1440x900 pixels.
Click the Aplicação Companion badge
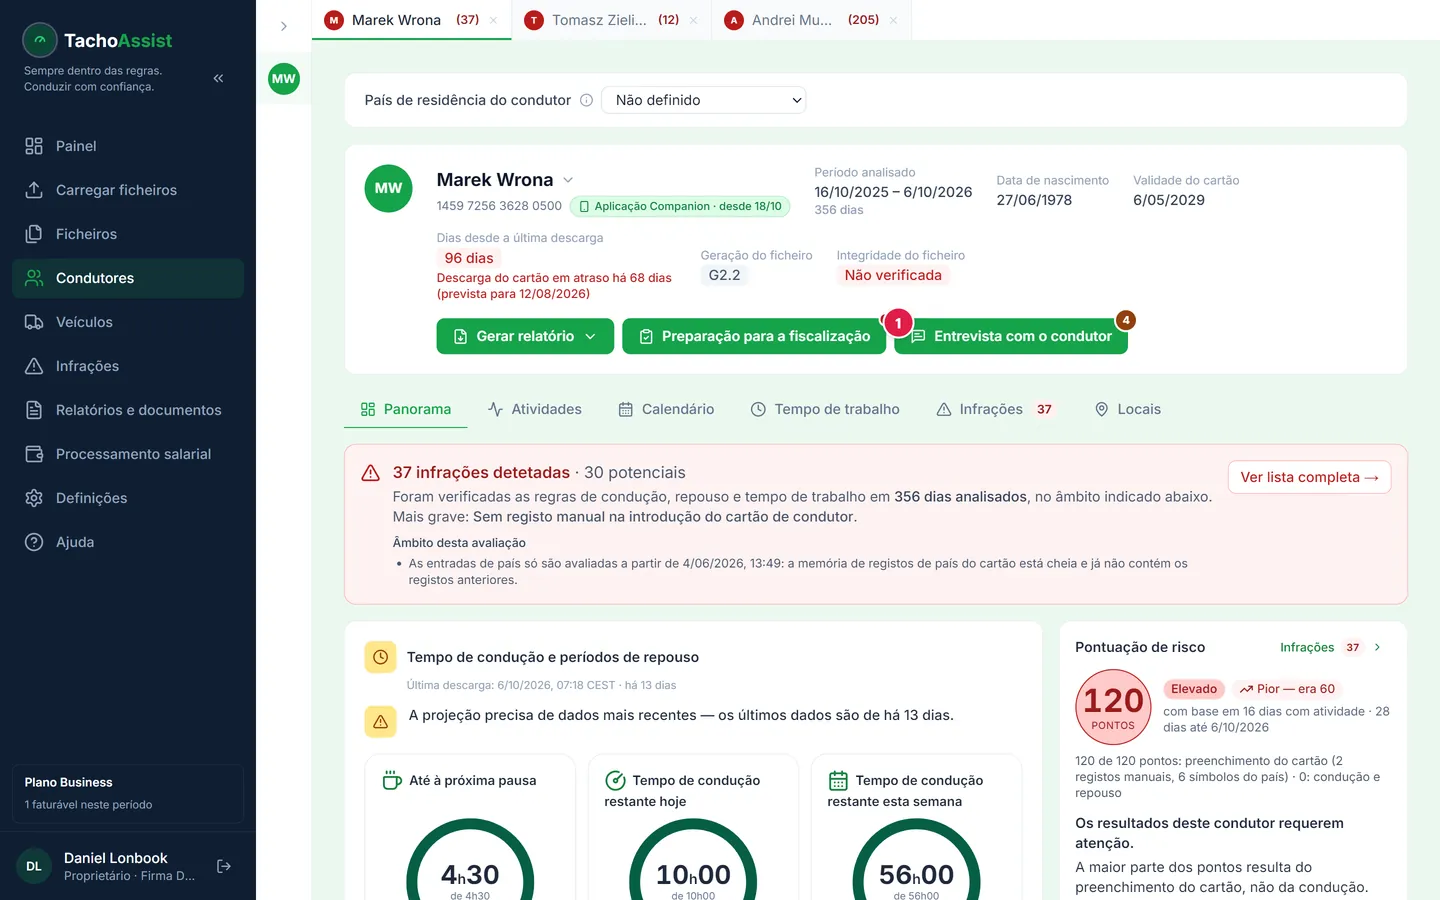(x=680, y=206)
